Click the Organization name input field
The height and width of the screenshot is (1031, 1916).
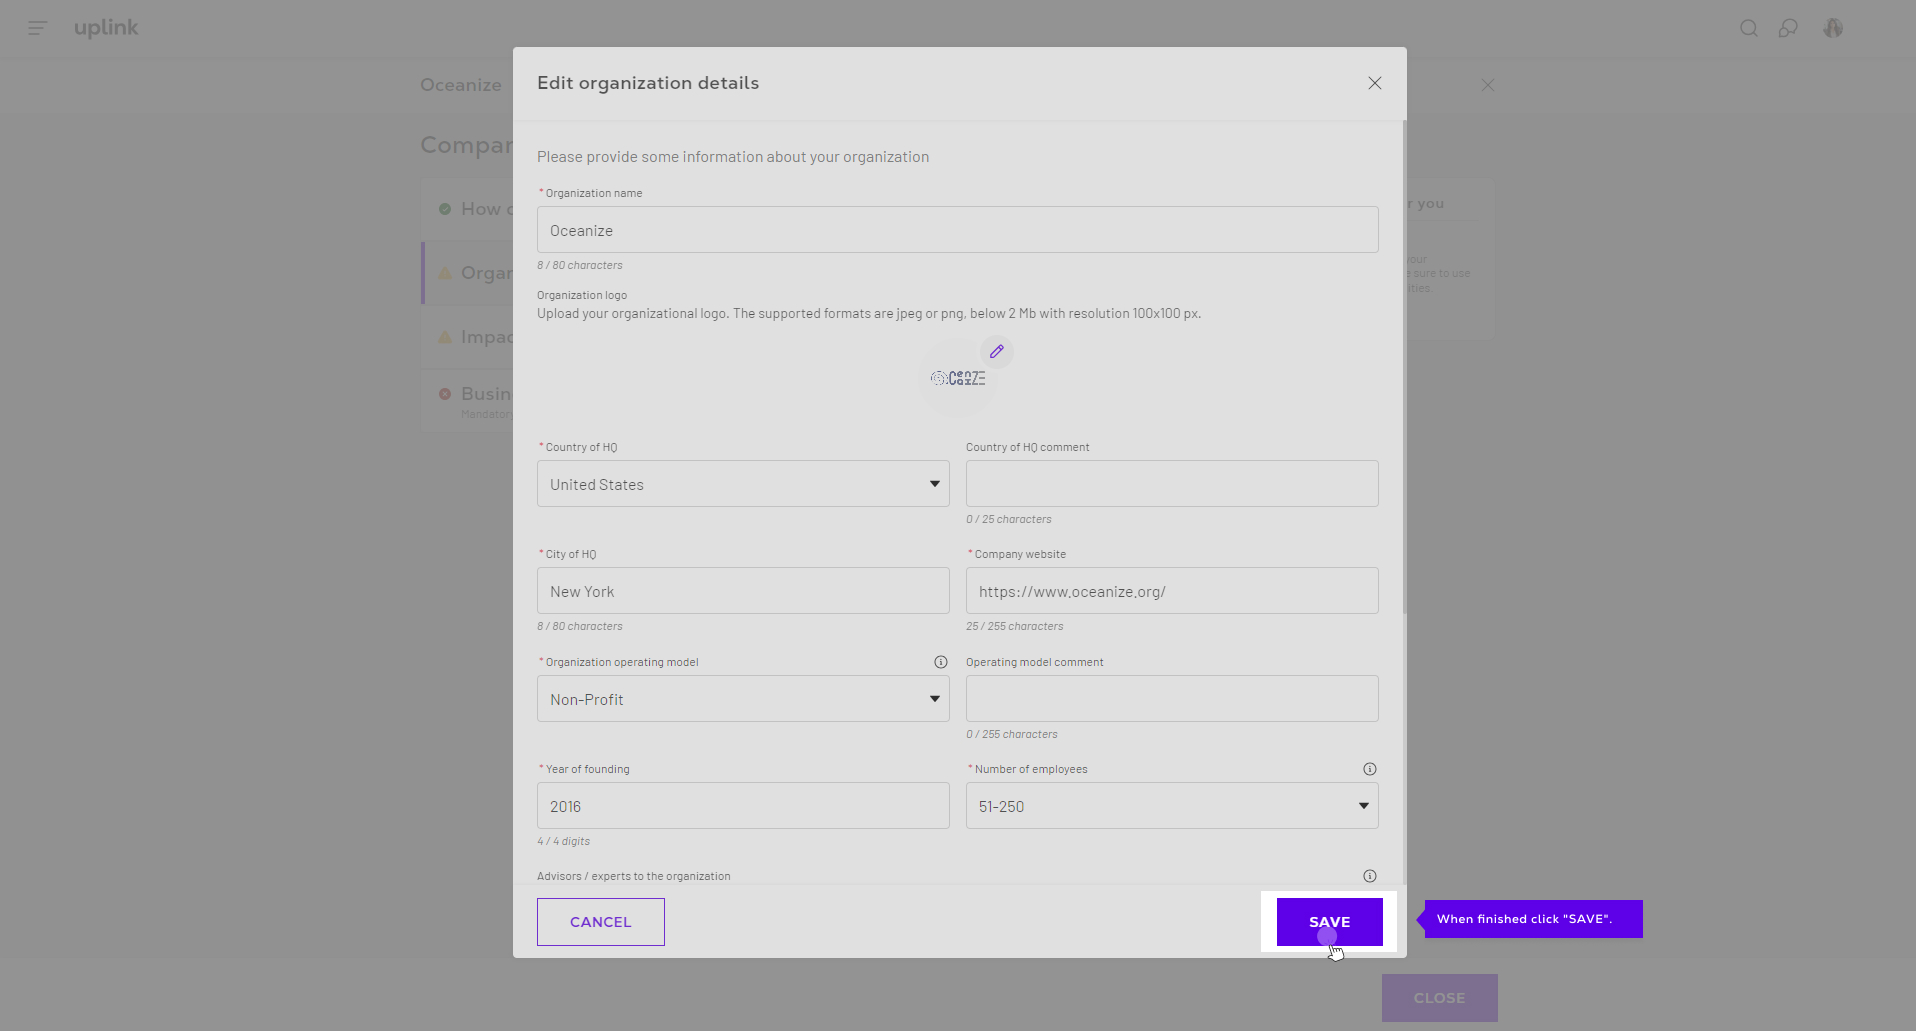pos(957,230)
